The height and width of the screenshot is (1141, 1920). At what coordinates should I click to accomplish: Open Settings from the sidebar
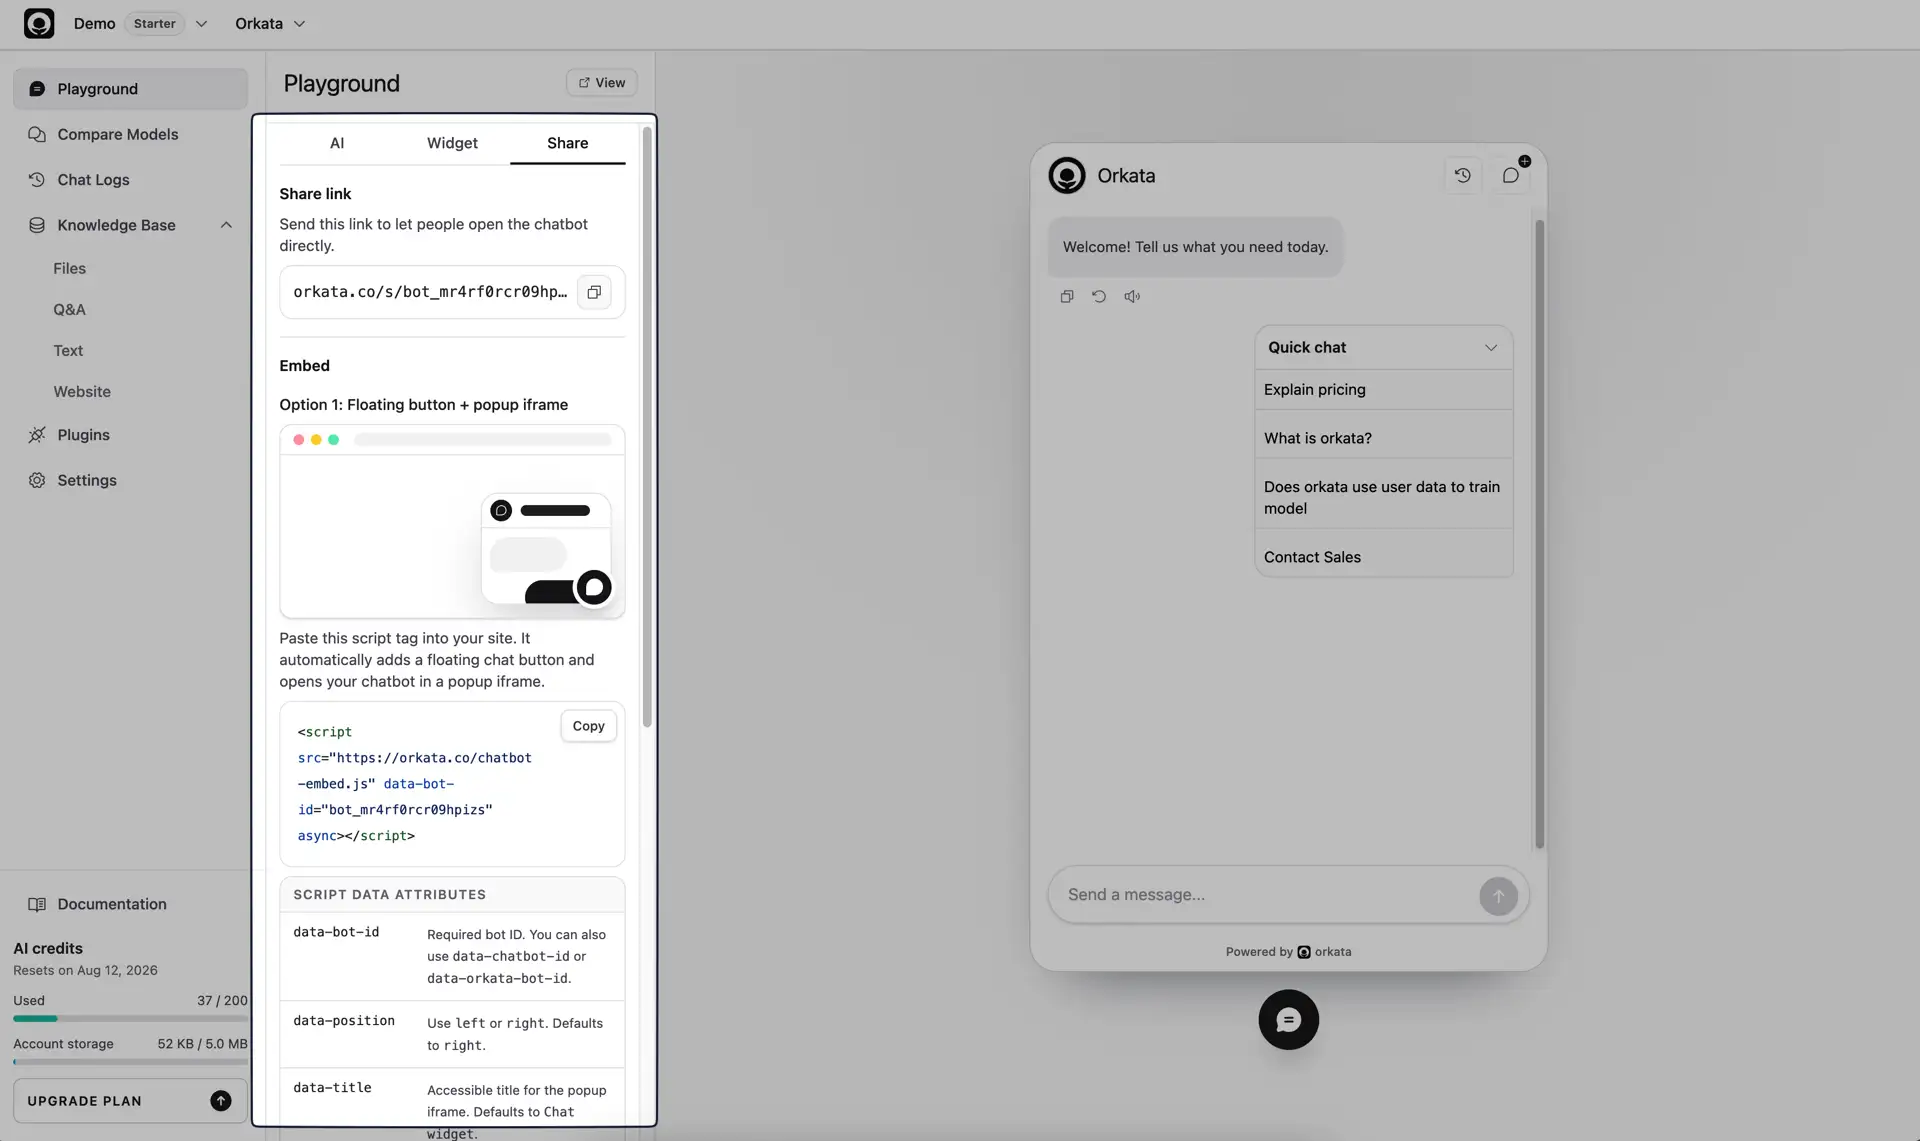coord(130,480)
